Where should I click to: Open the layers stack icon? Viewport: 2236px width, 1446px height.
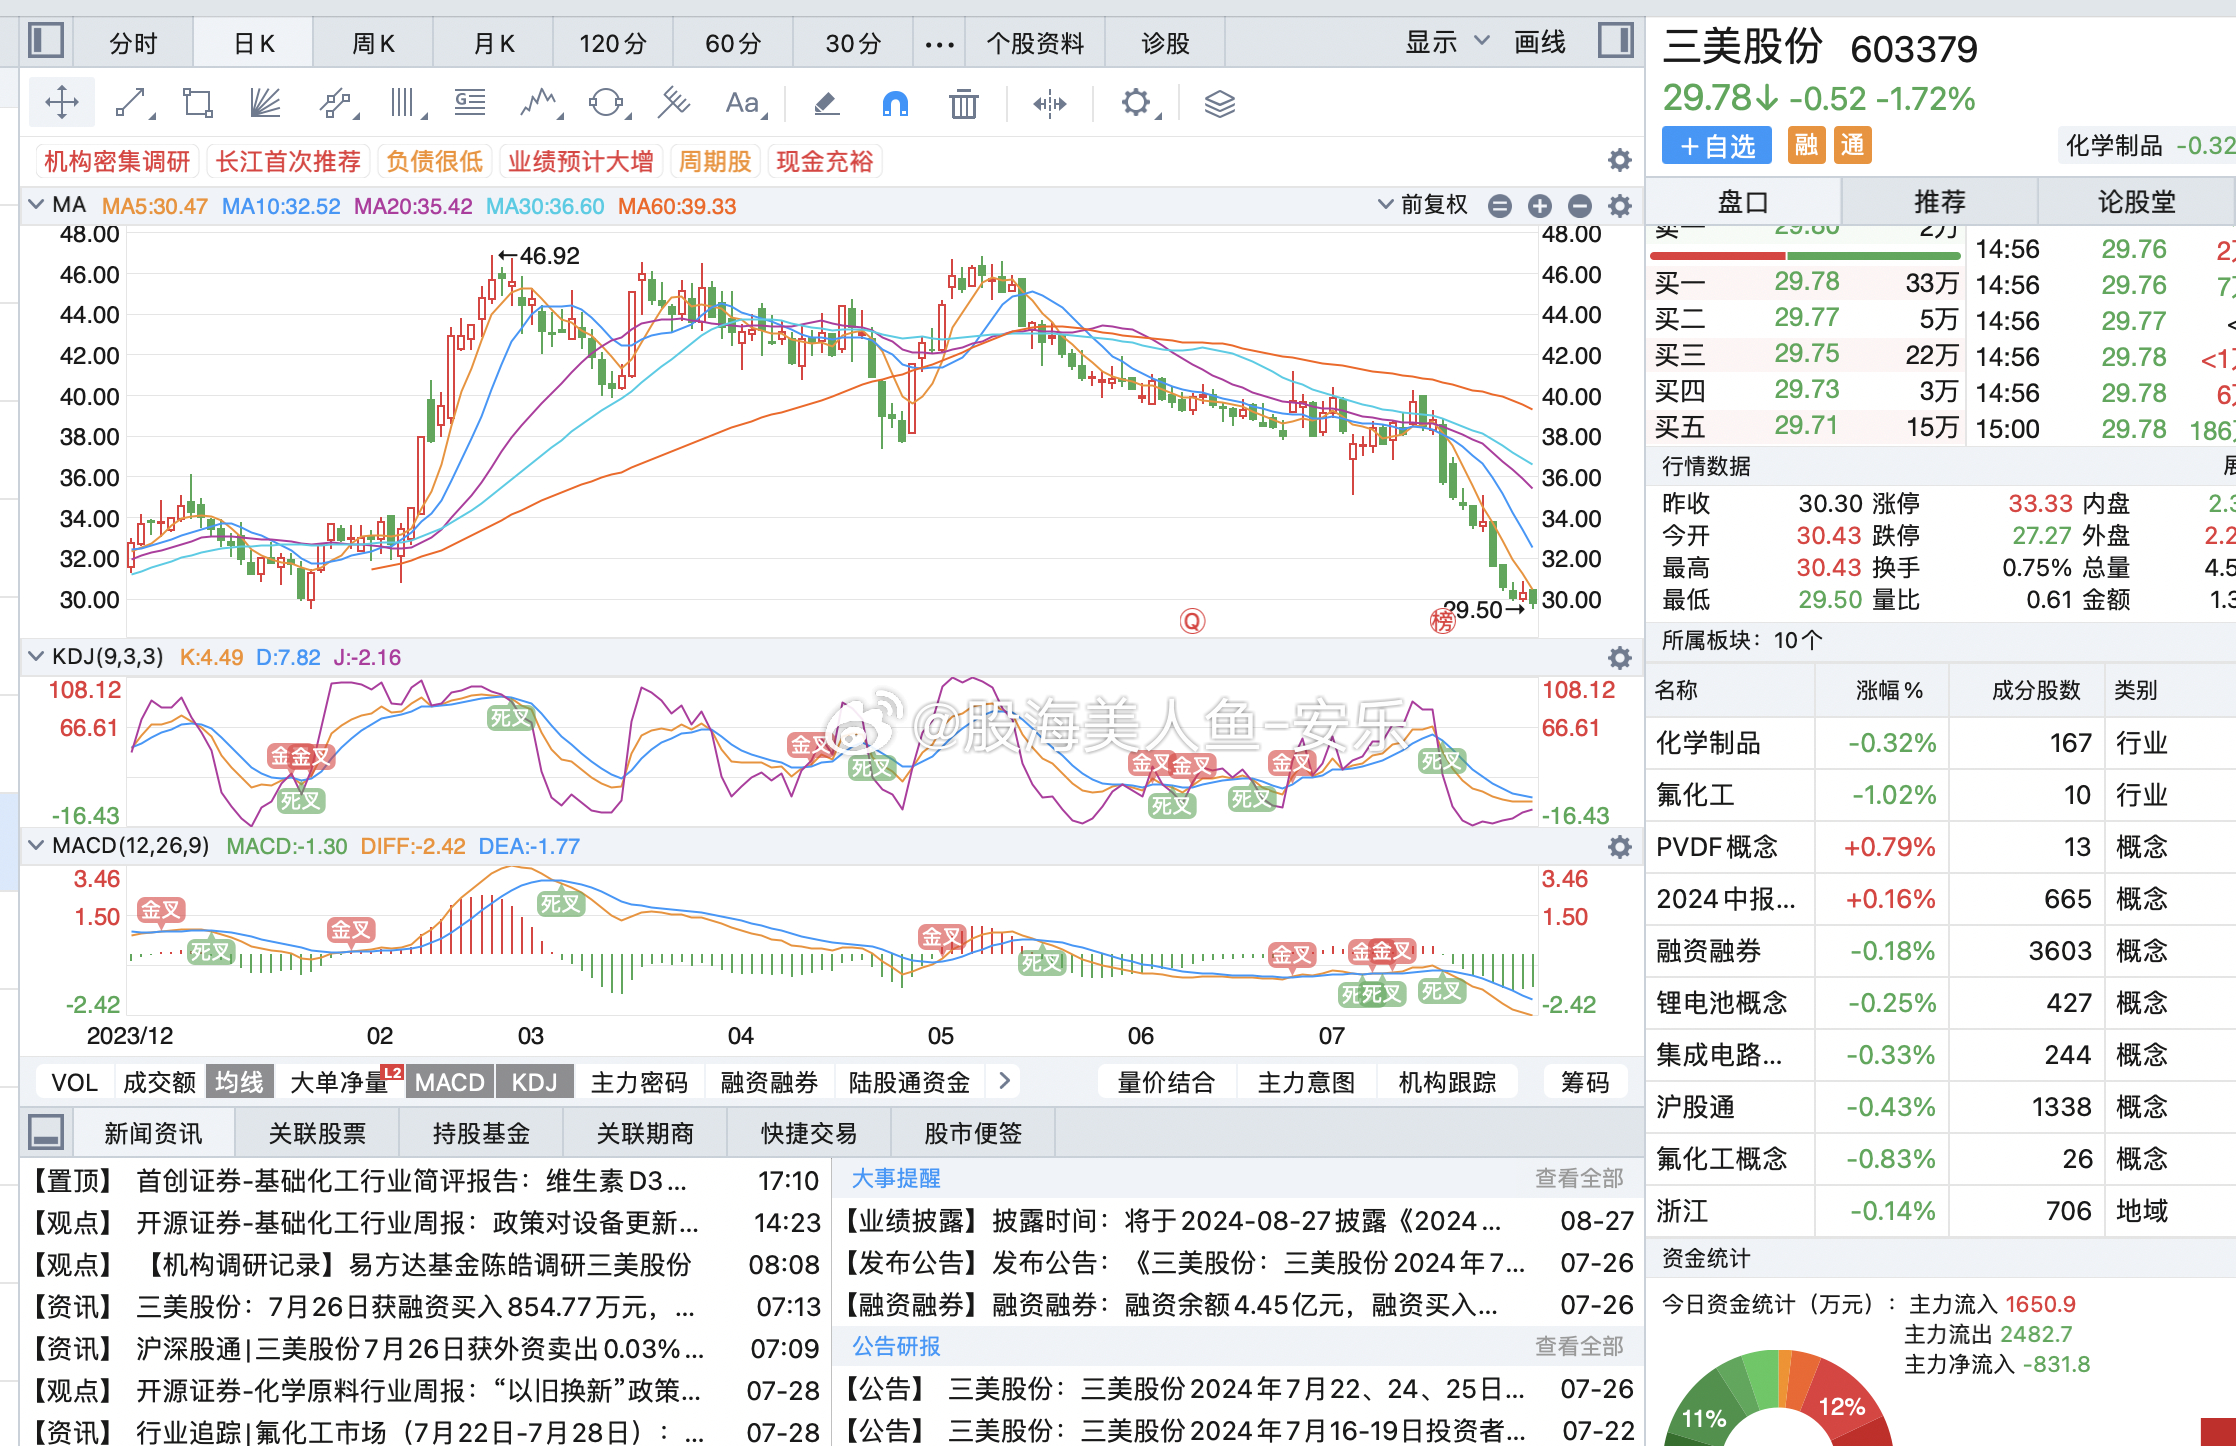tap(1219, 103)
